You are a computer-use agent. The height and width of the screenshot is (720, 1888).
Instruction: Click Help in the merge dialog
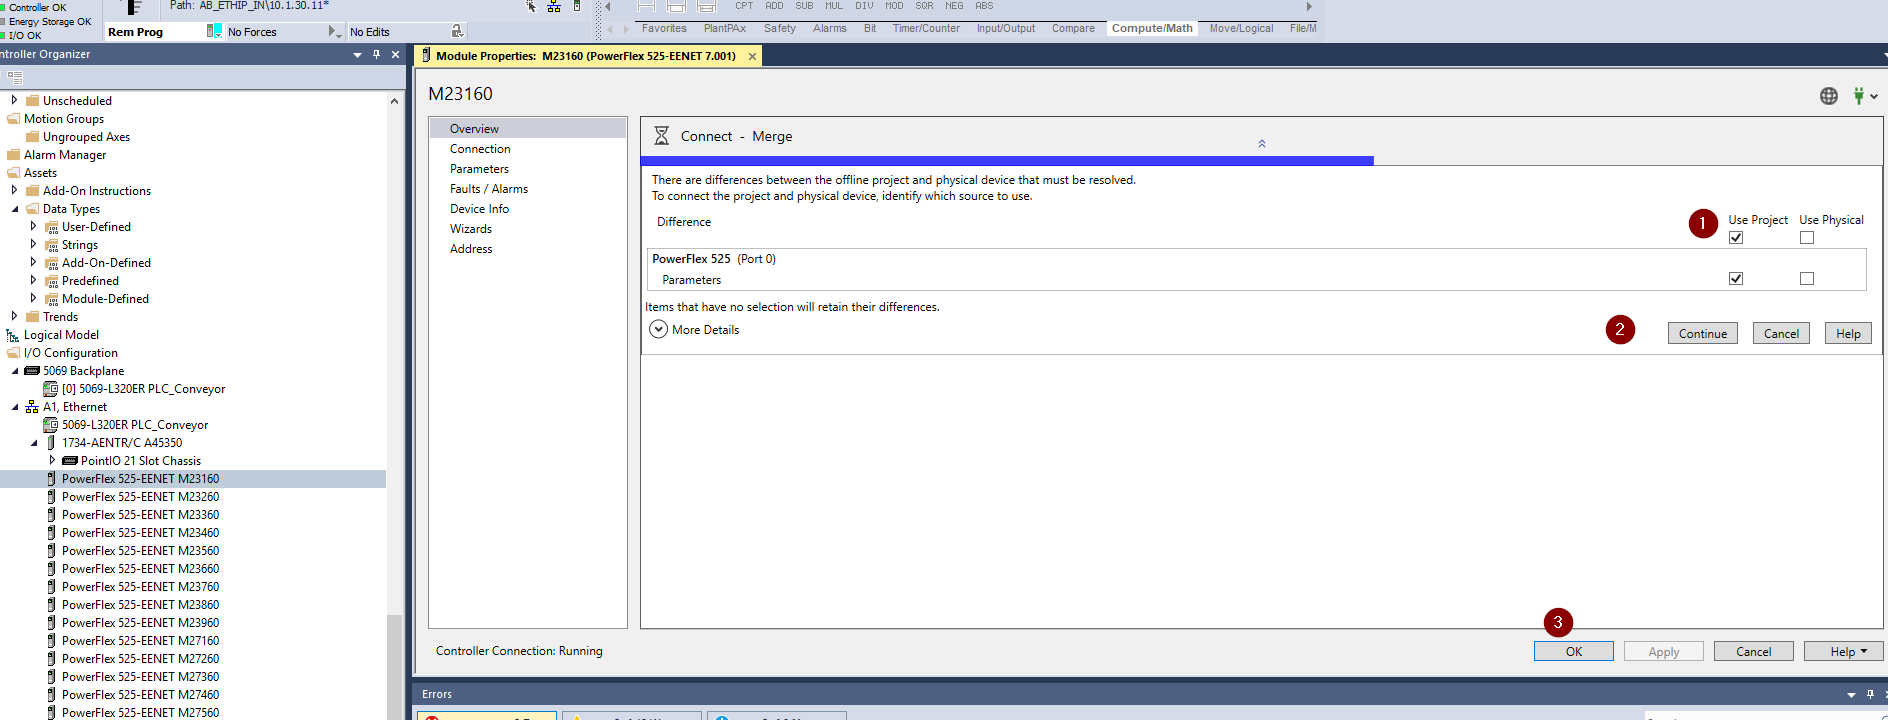[x=1848, y=334]
